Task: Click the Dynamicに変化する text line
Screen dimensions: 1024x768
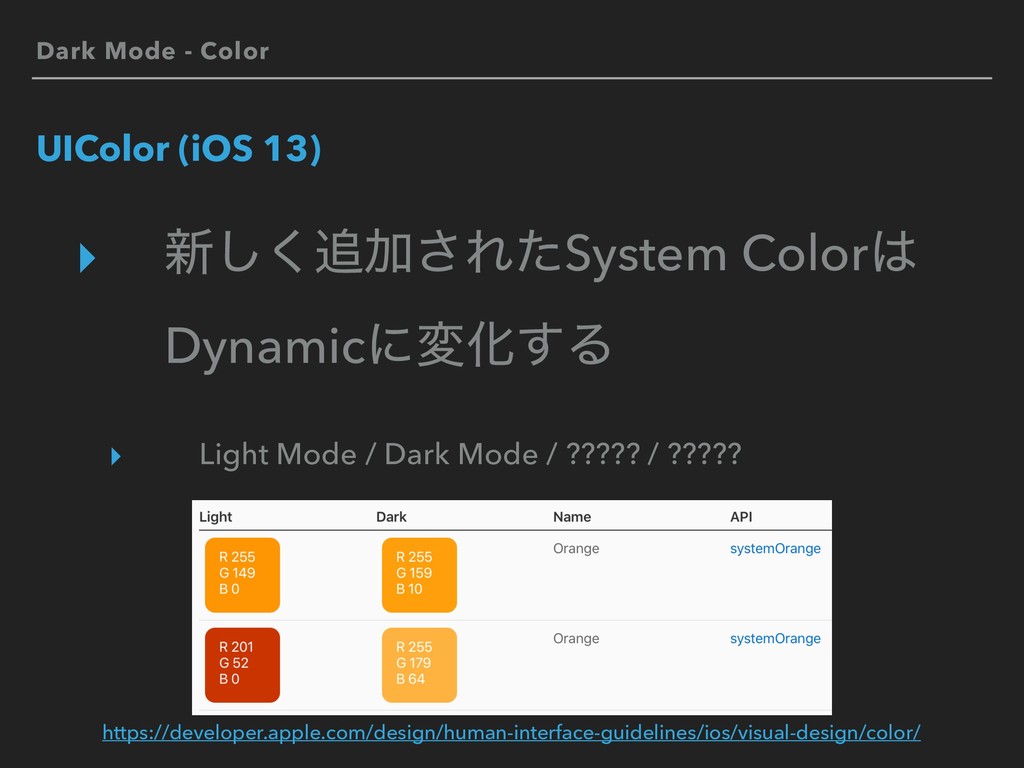Action: click(389, 345)
